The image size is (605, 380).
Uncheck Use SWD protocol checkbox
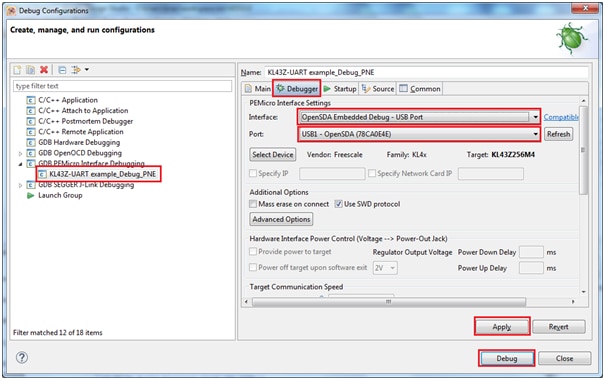click(x=338, y=204)
